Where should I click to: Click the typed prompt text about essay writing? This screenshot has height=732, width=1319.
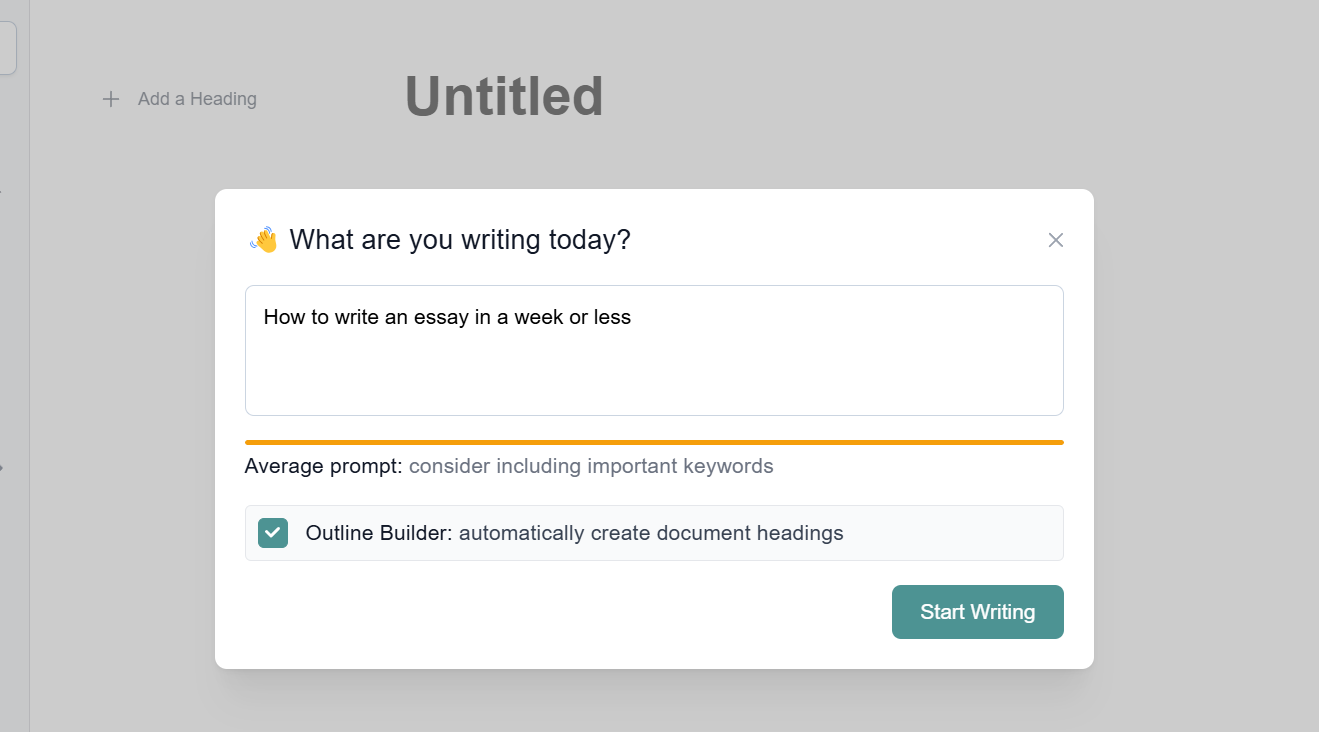446,317
